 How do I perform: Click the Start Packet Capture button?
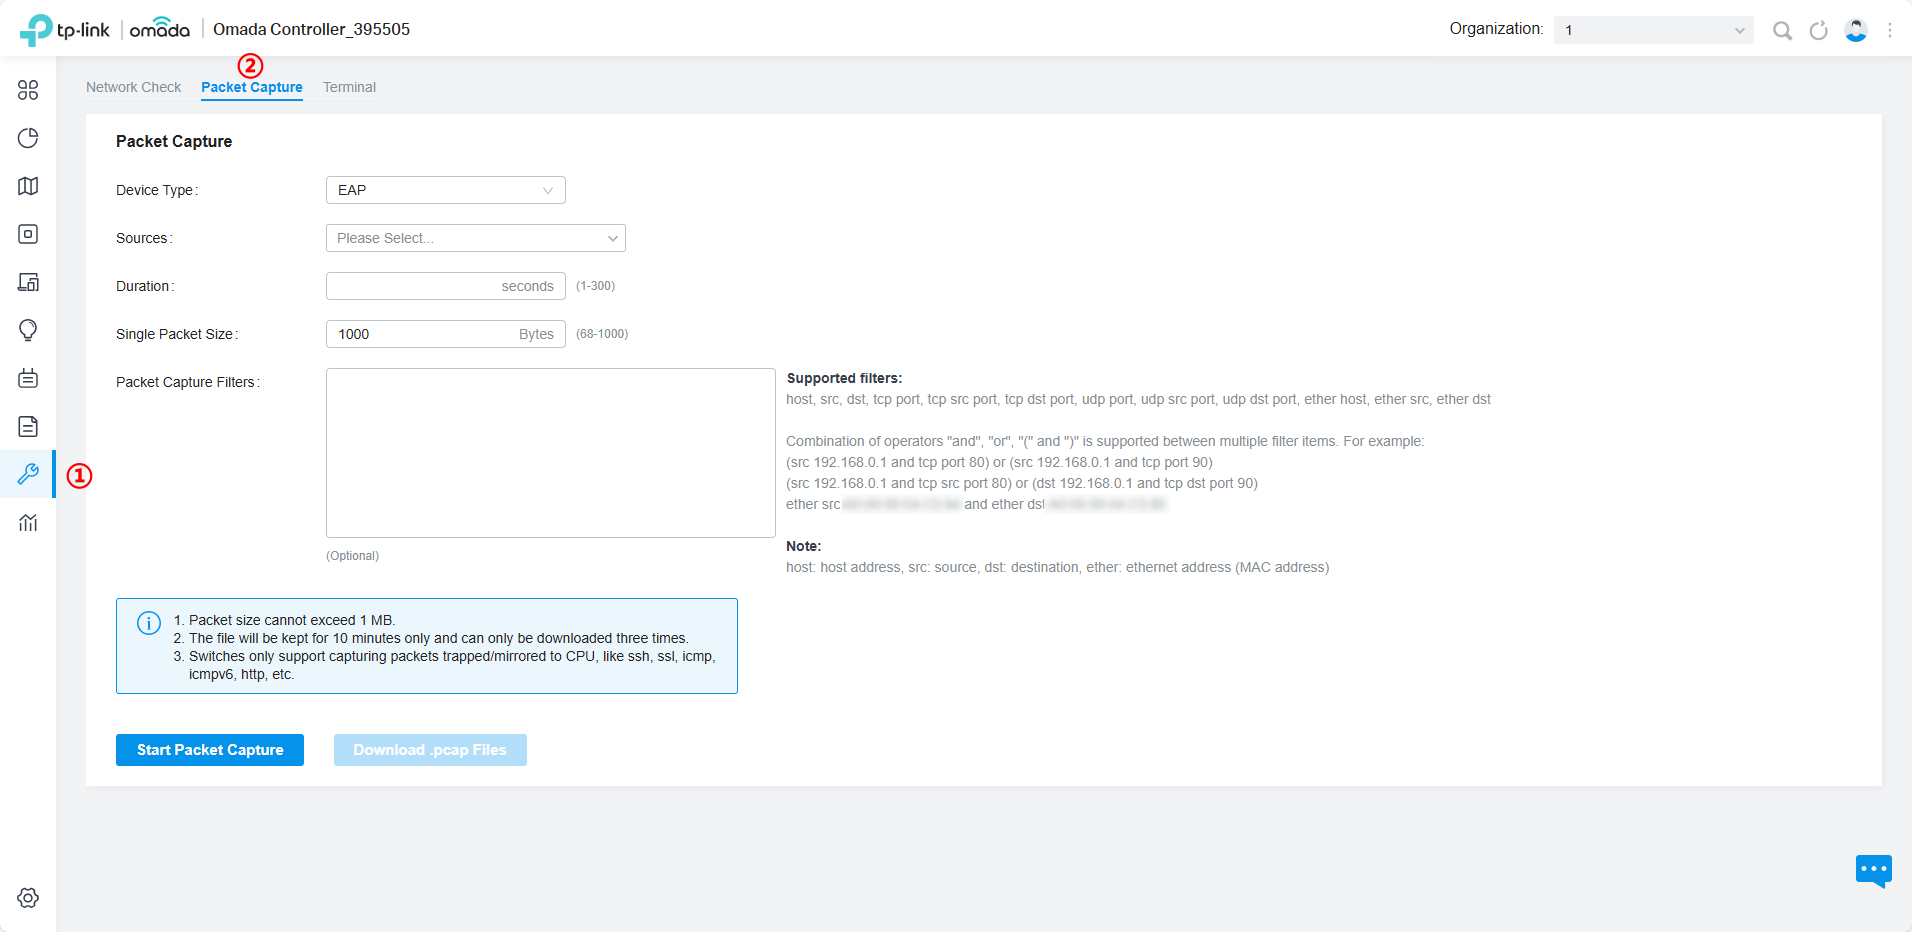coord(209,749)
